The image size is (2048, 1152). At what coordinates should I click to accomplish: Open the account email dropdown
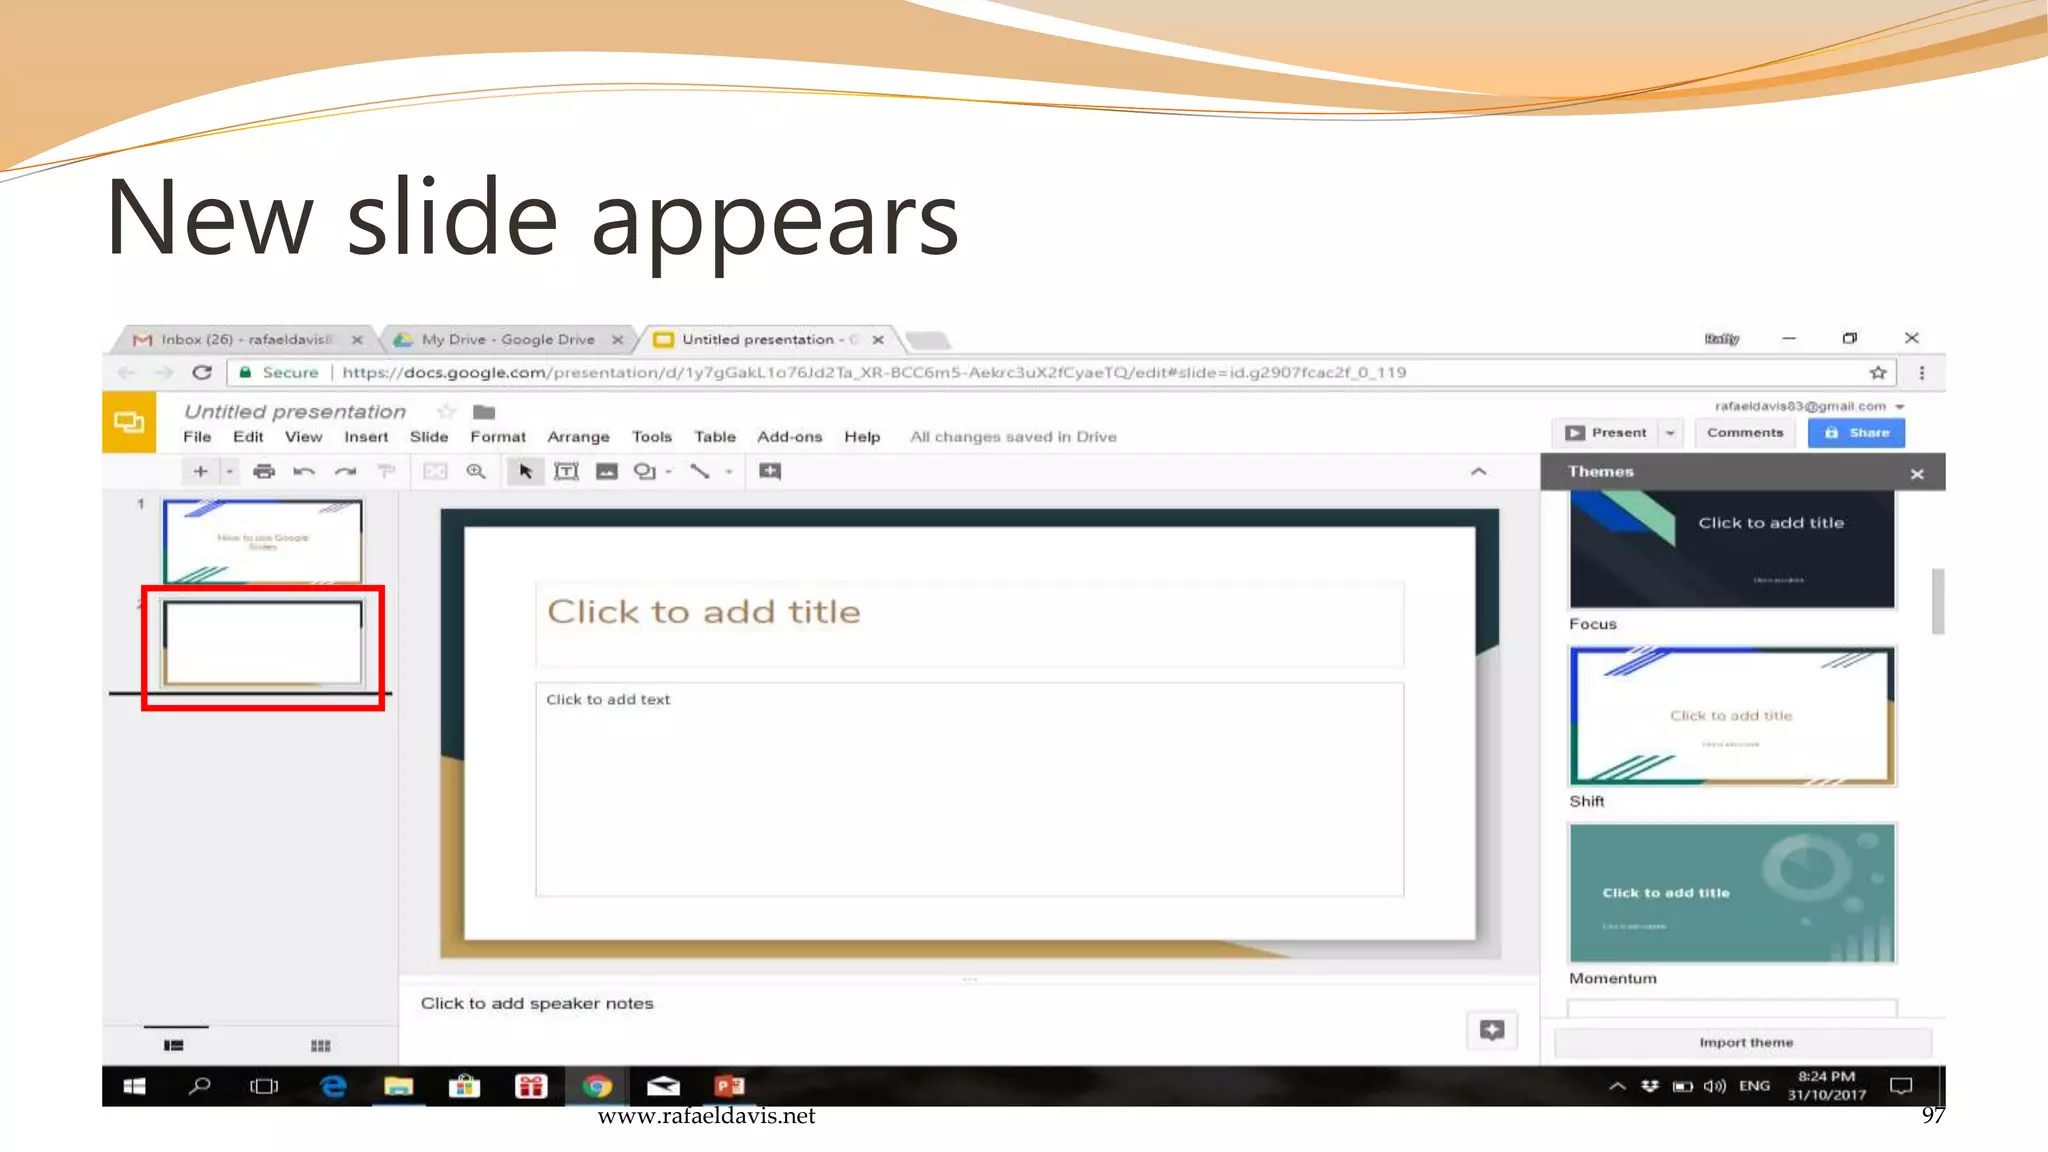pos(1809,406)
